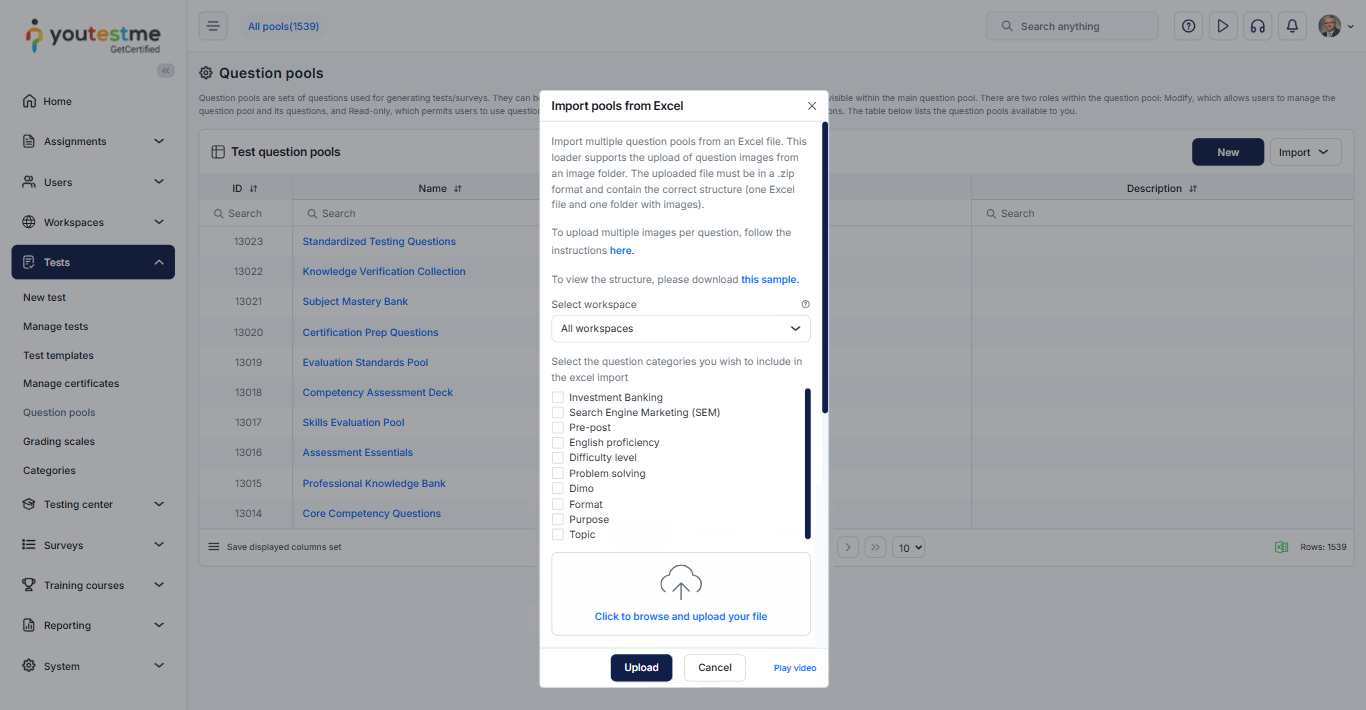Click the category list scrollbar
1366x710 pixels.
pos(808,463)
